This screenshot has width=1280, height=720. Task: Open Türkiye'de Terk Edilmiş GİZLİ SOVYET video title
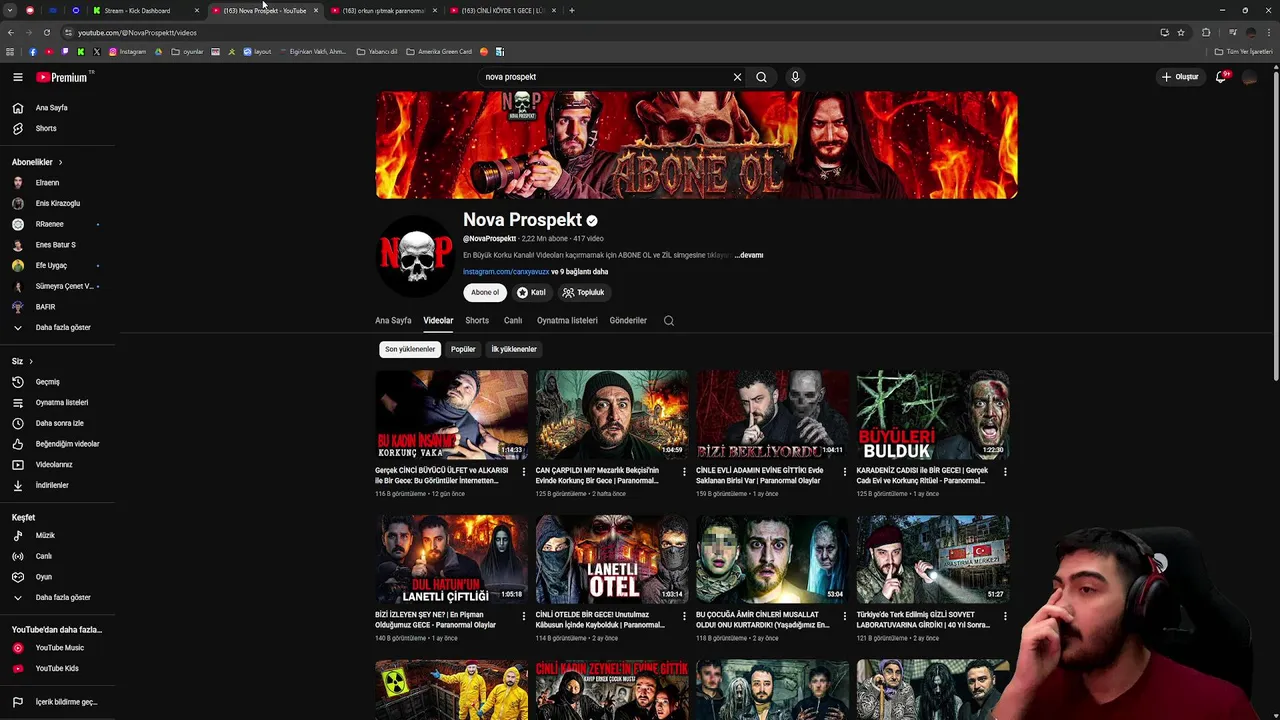[923, 620]
